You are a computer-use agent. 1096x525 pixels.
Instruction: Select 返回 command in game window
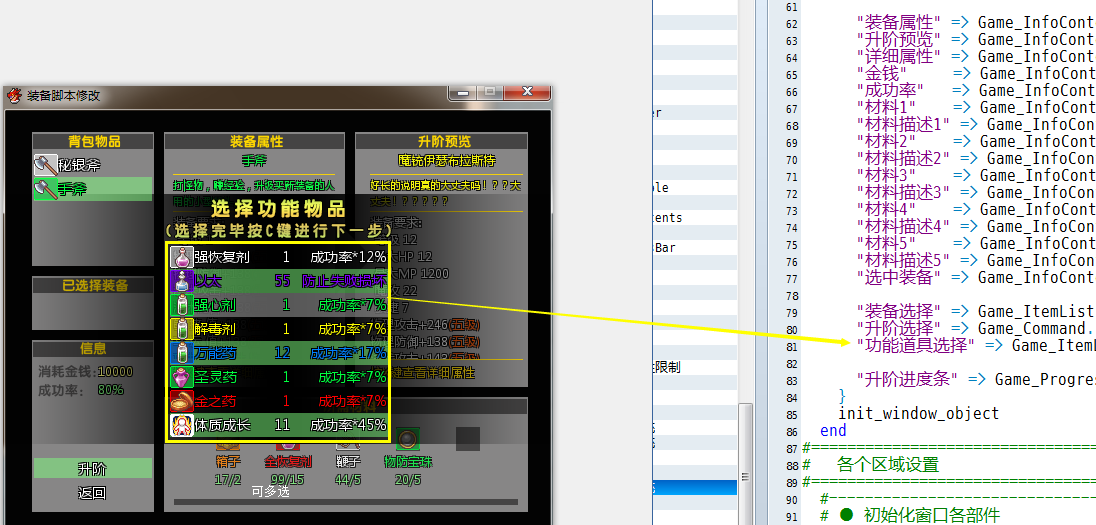92,493
